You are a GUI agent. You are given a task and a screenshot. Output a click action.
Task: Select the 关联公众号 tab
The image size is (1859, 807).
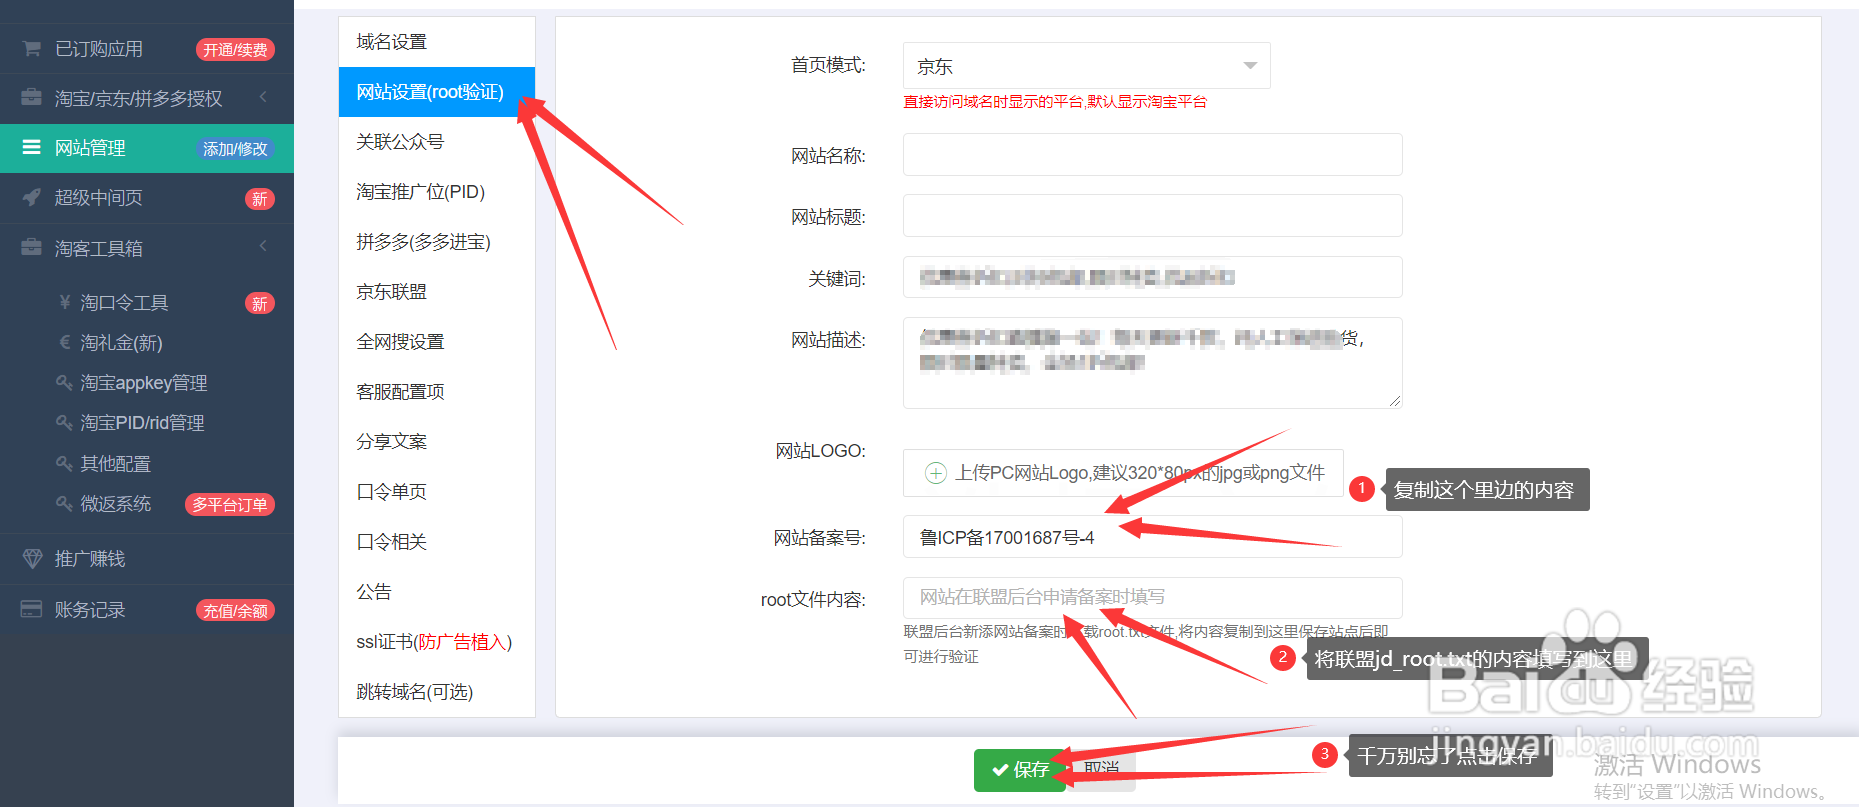437,142
